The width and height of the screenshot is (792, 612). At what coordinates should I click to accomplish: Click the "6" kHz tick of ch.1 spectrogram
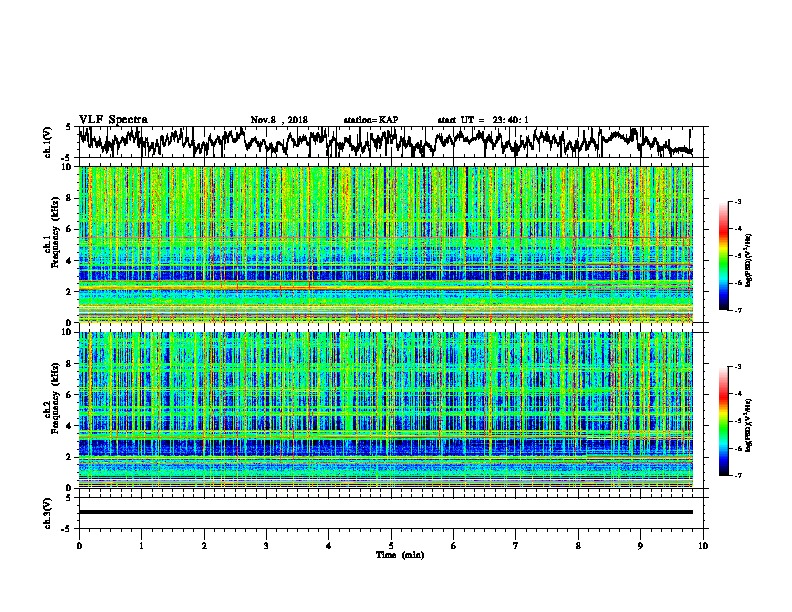[70, 229]
